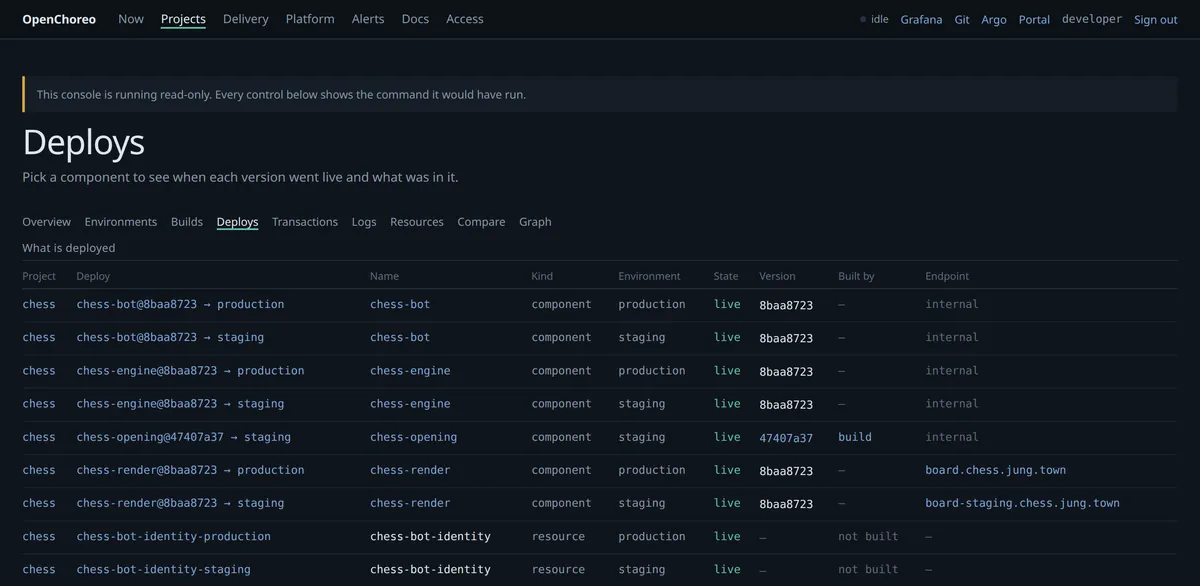Screen dimensions: 1200x586
Task: Click chess project in chess-opening row
Action: 39,437
